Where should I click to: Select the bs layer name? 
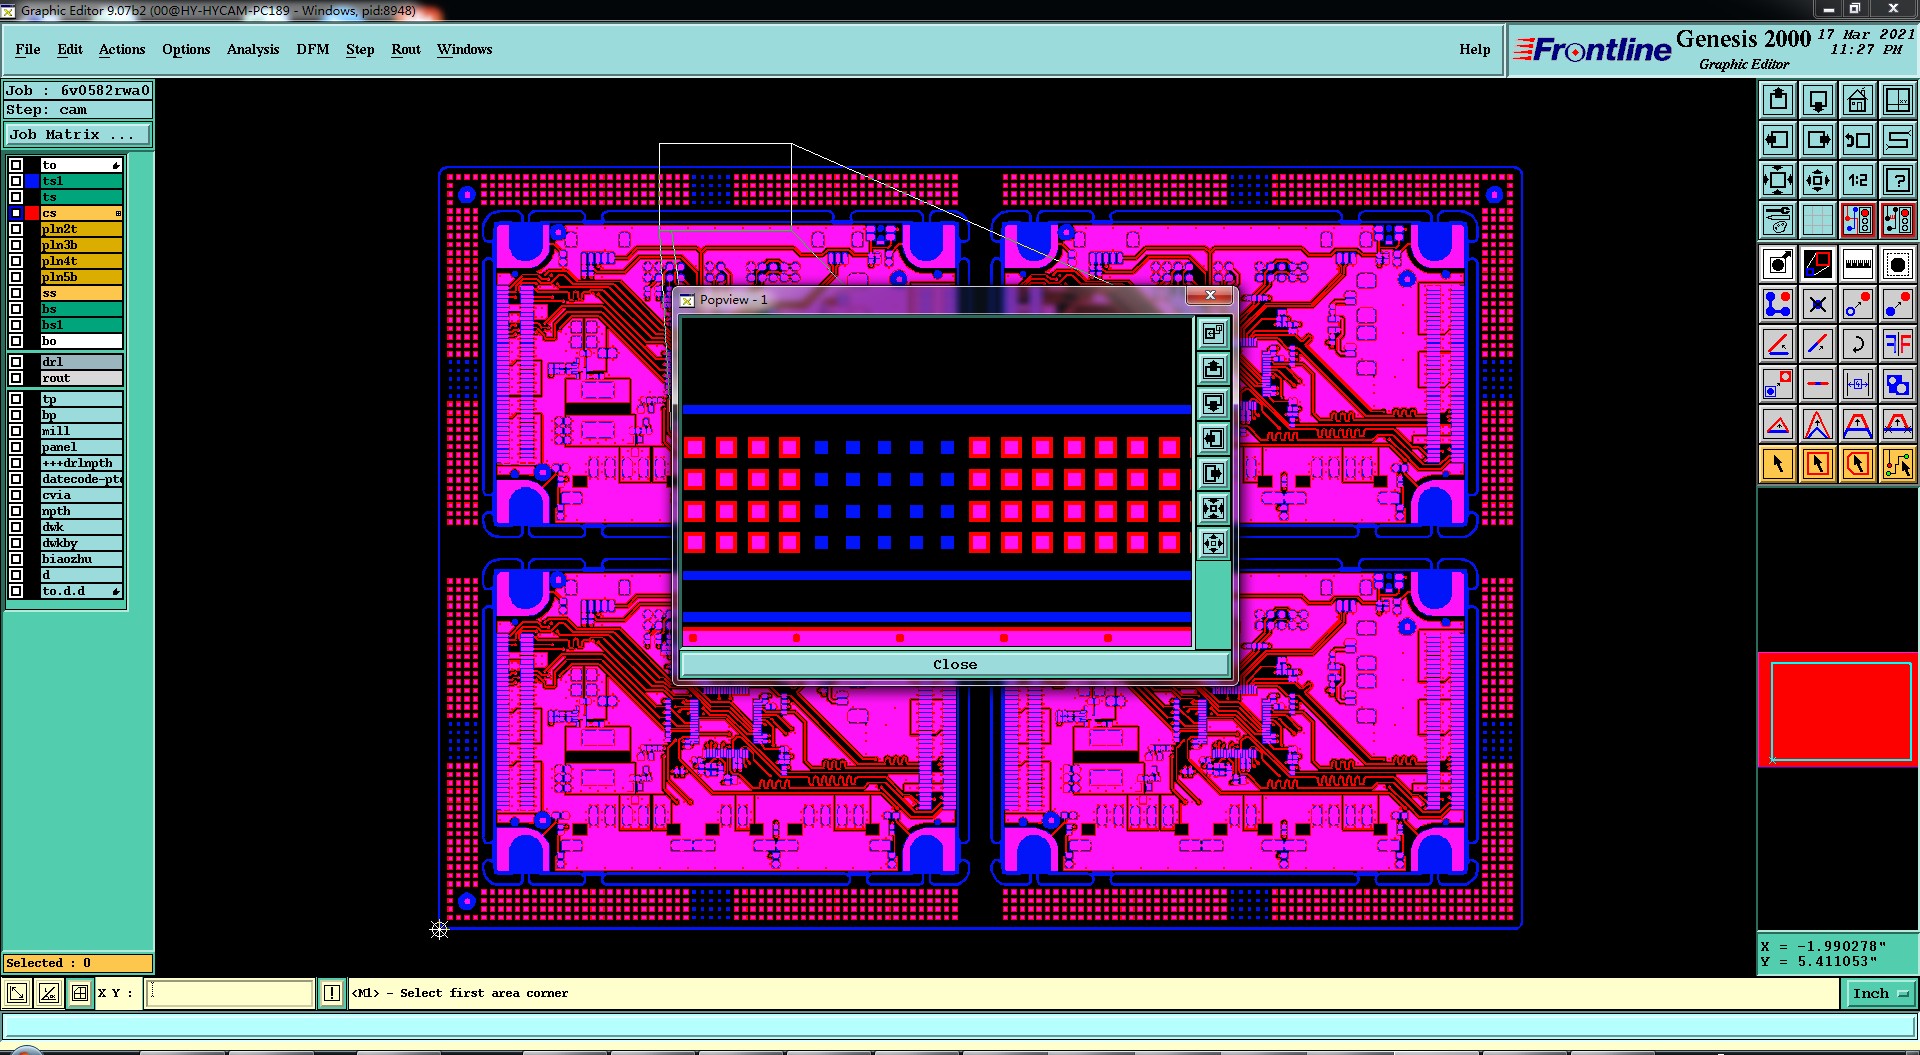pyautogui.click(x=81, y=309)
